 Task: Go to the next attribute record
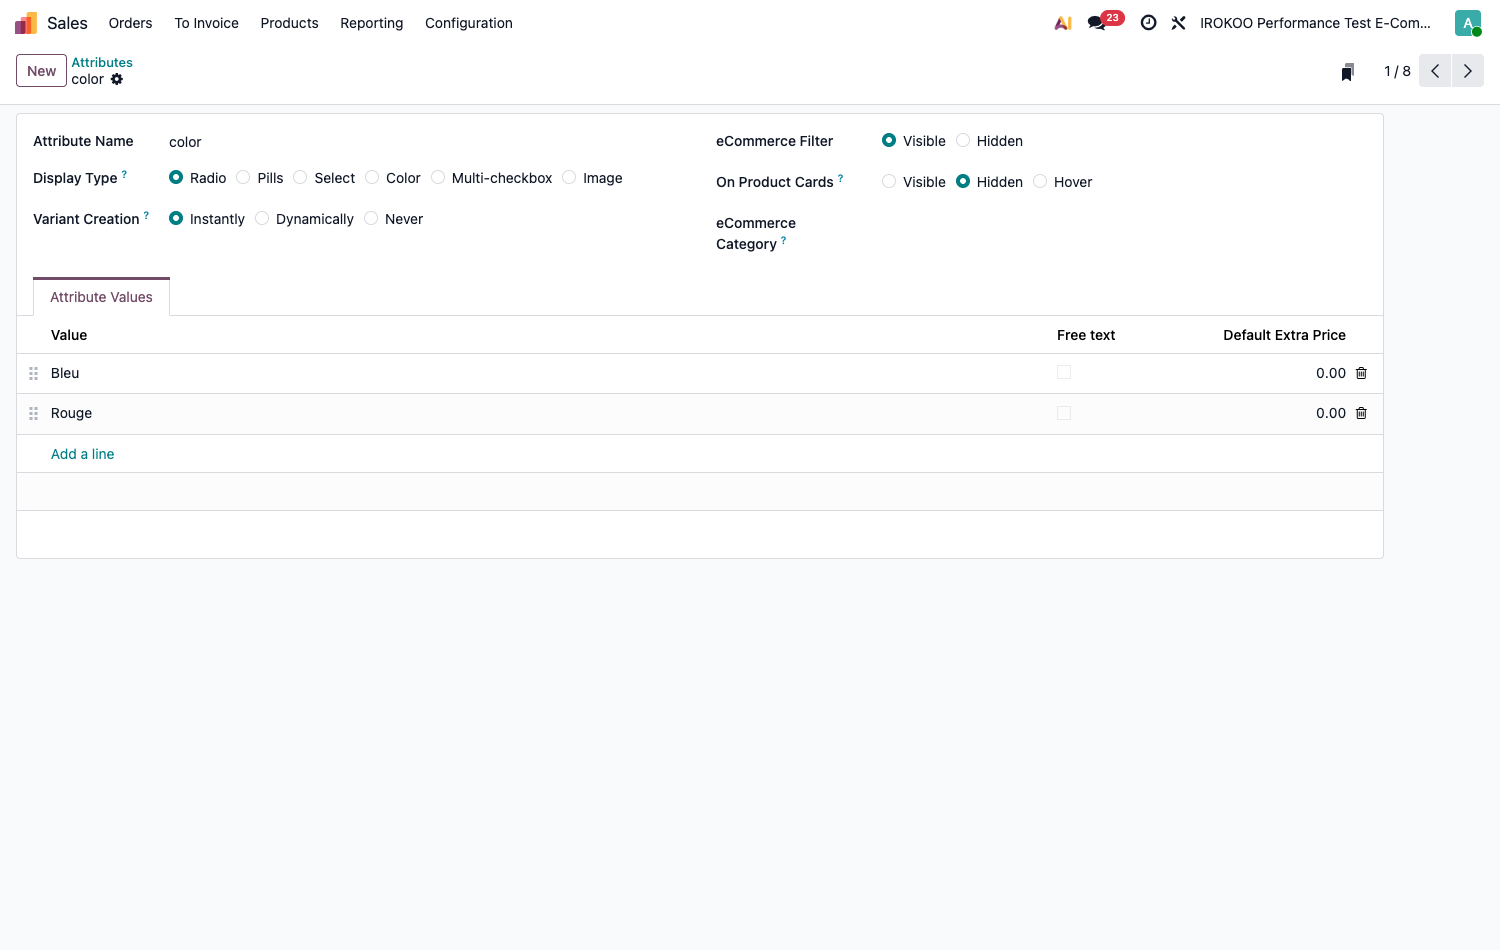[x=1468, y=71]
